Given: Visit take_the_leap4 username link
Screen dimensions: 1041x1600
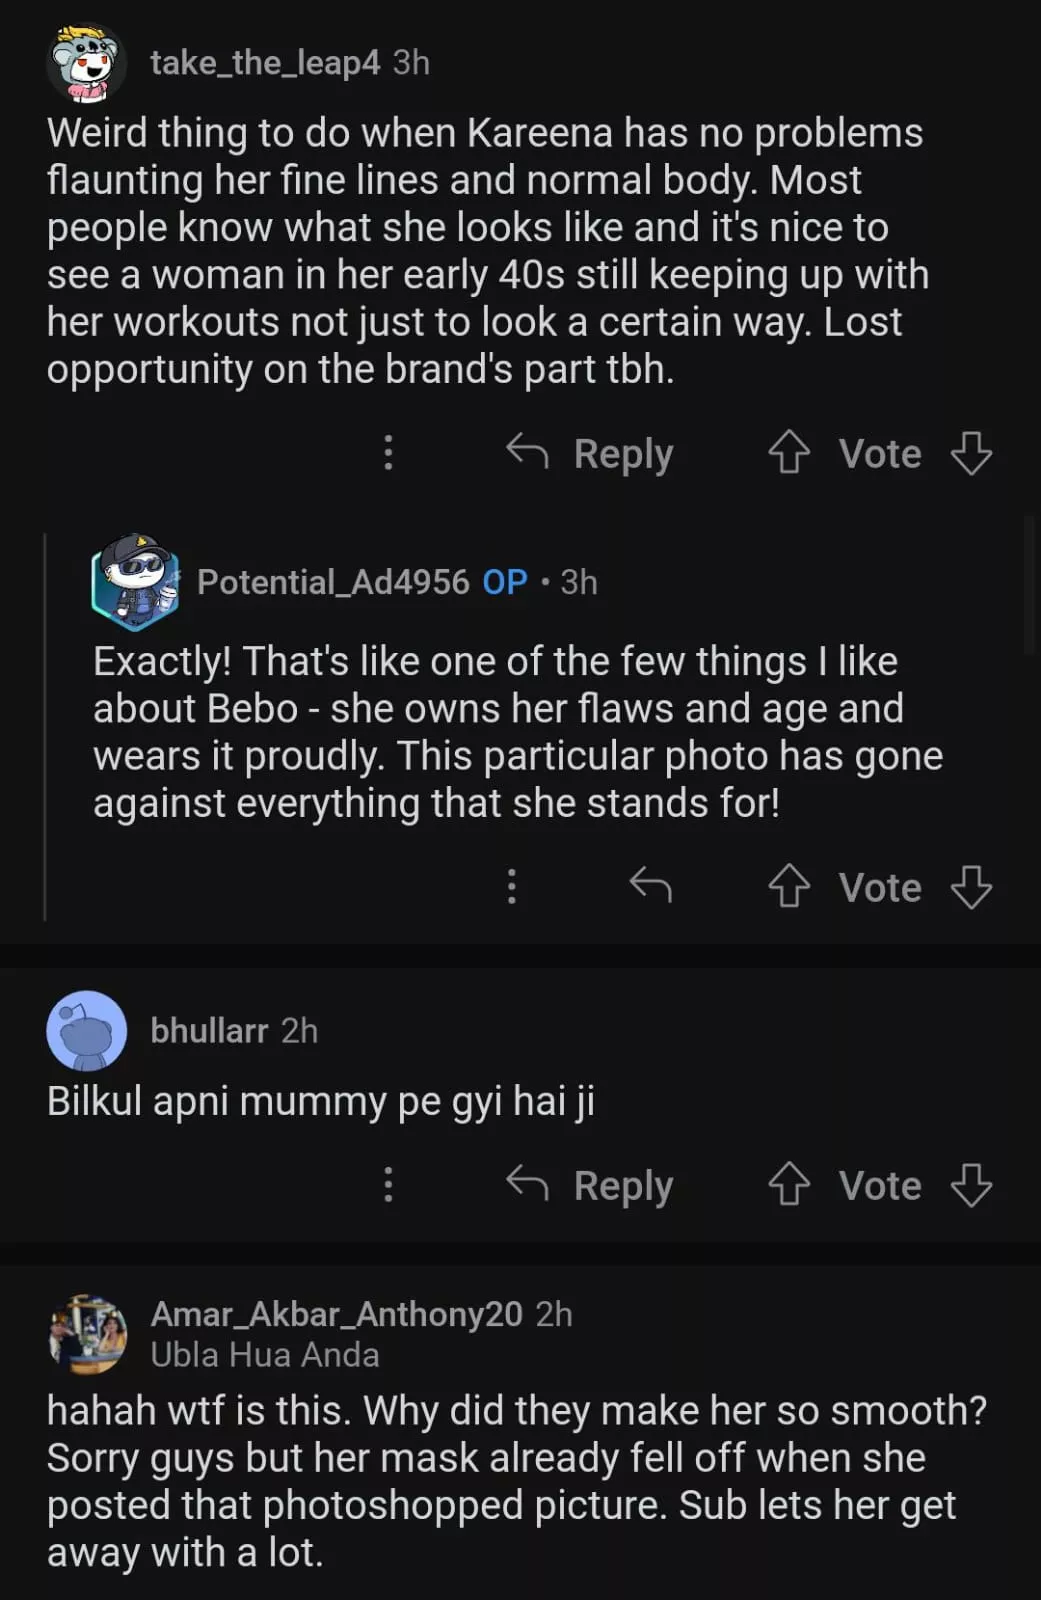Looking at the screenshot, I should pos(265,63).
